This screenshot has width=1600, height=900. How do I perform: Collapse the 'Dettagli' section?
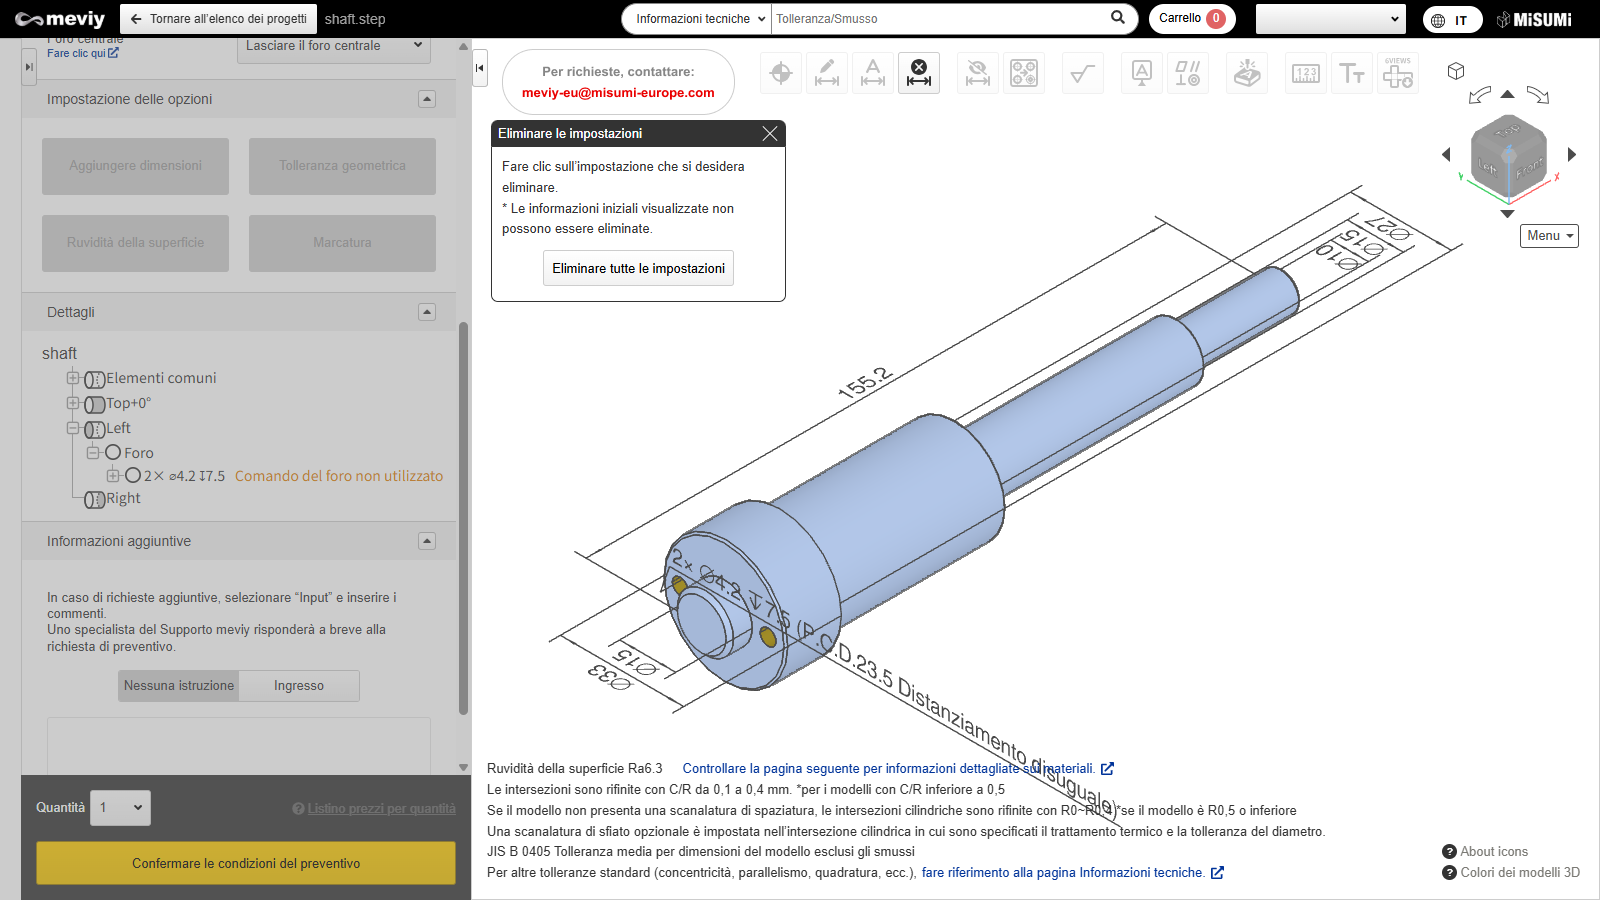click(x=427, y=312)
